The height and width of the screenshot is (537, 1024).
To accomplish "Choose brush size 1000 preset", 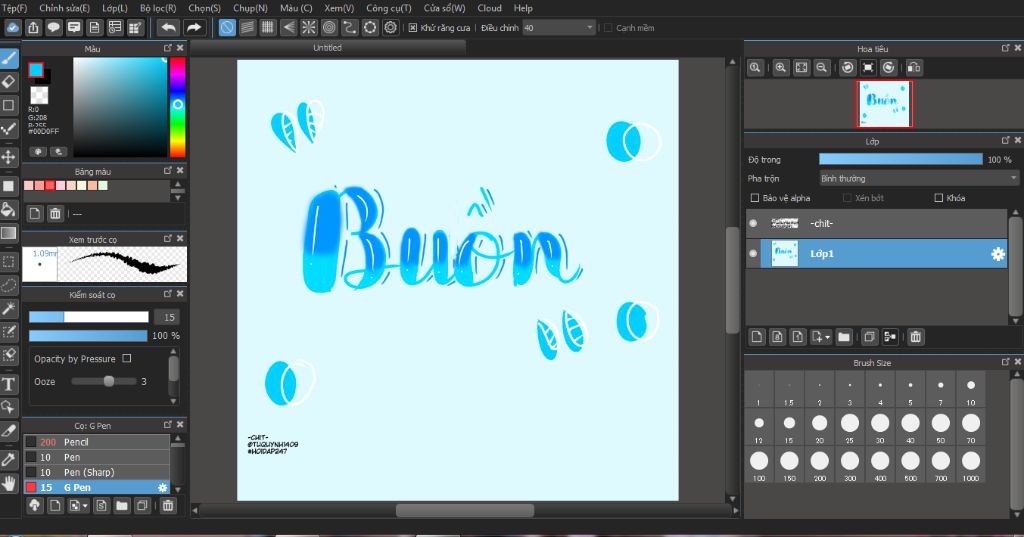I will click(970, 465).
